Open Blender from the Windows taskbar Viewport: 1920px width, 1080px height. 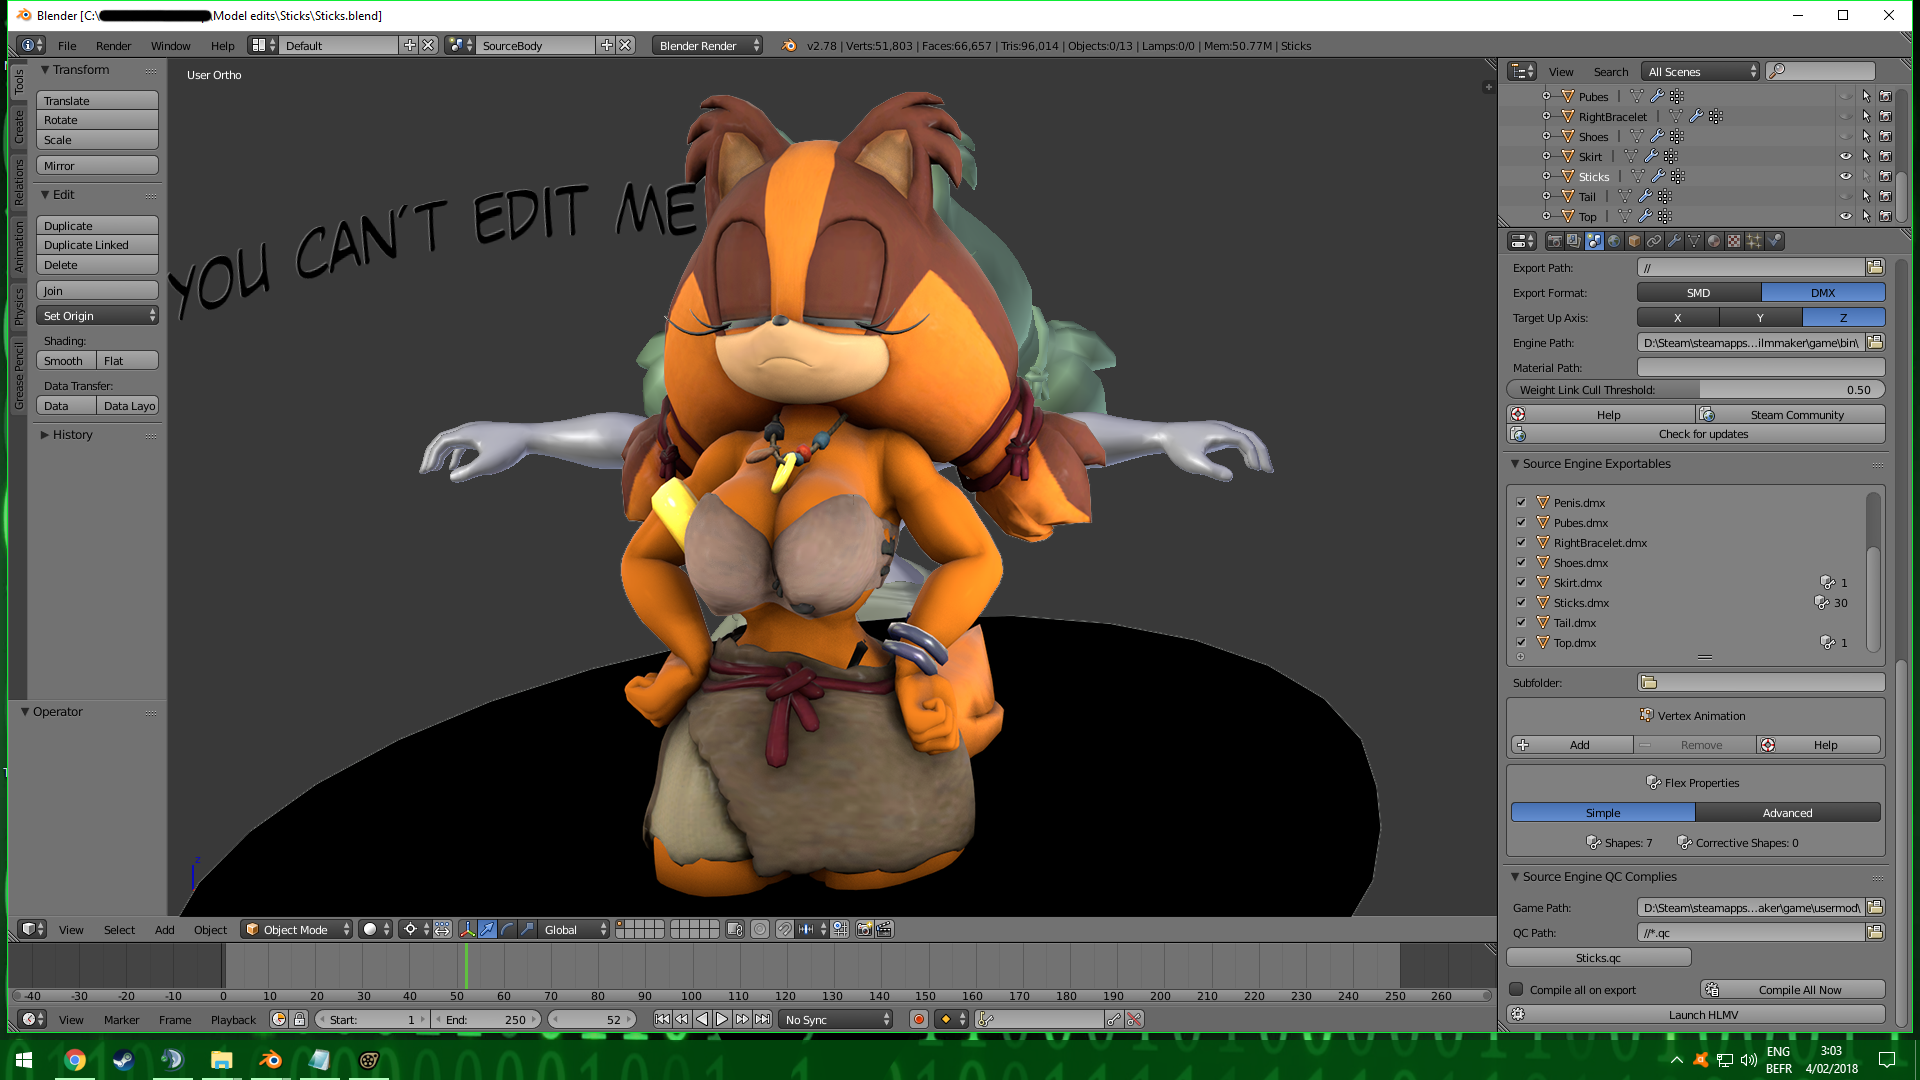click(270, 1060)
